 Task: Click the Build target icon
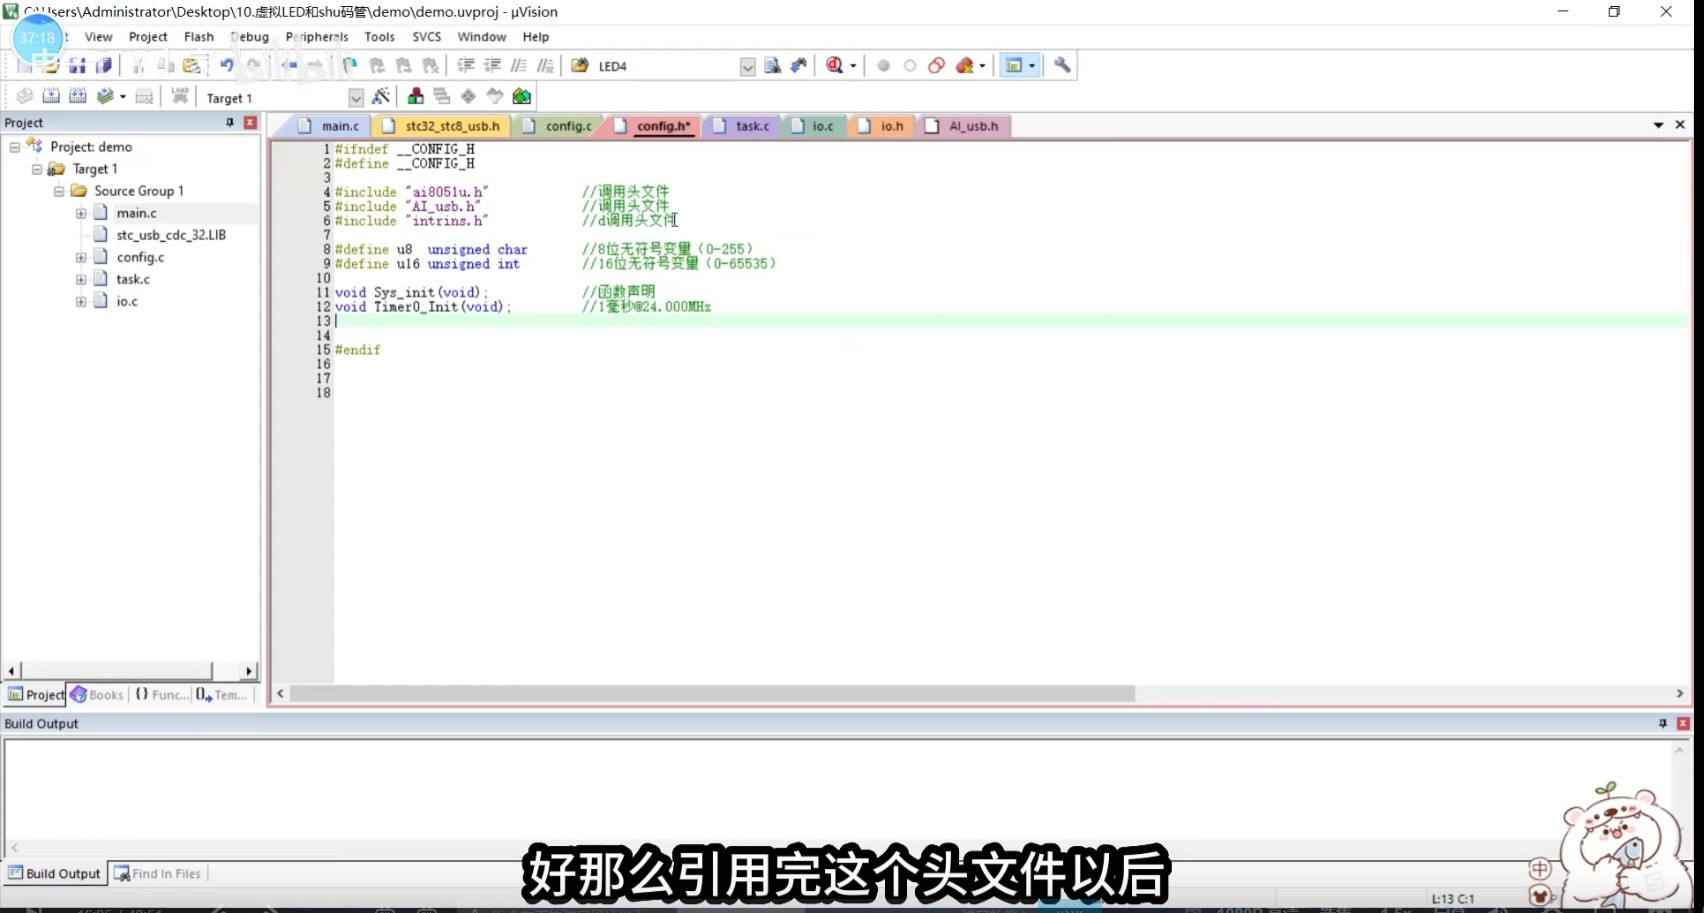[51, 96]
